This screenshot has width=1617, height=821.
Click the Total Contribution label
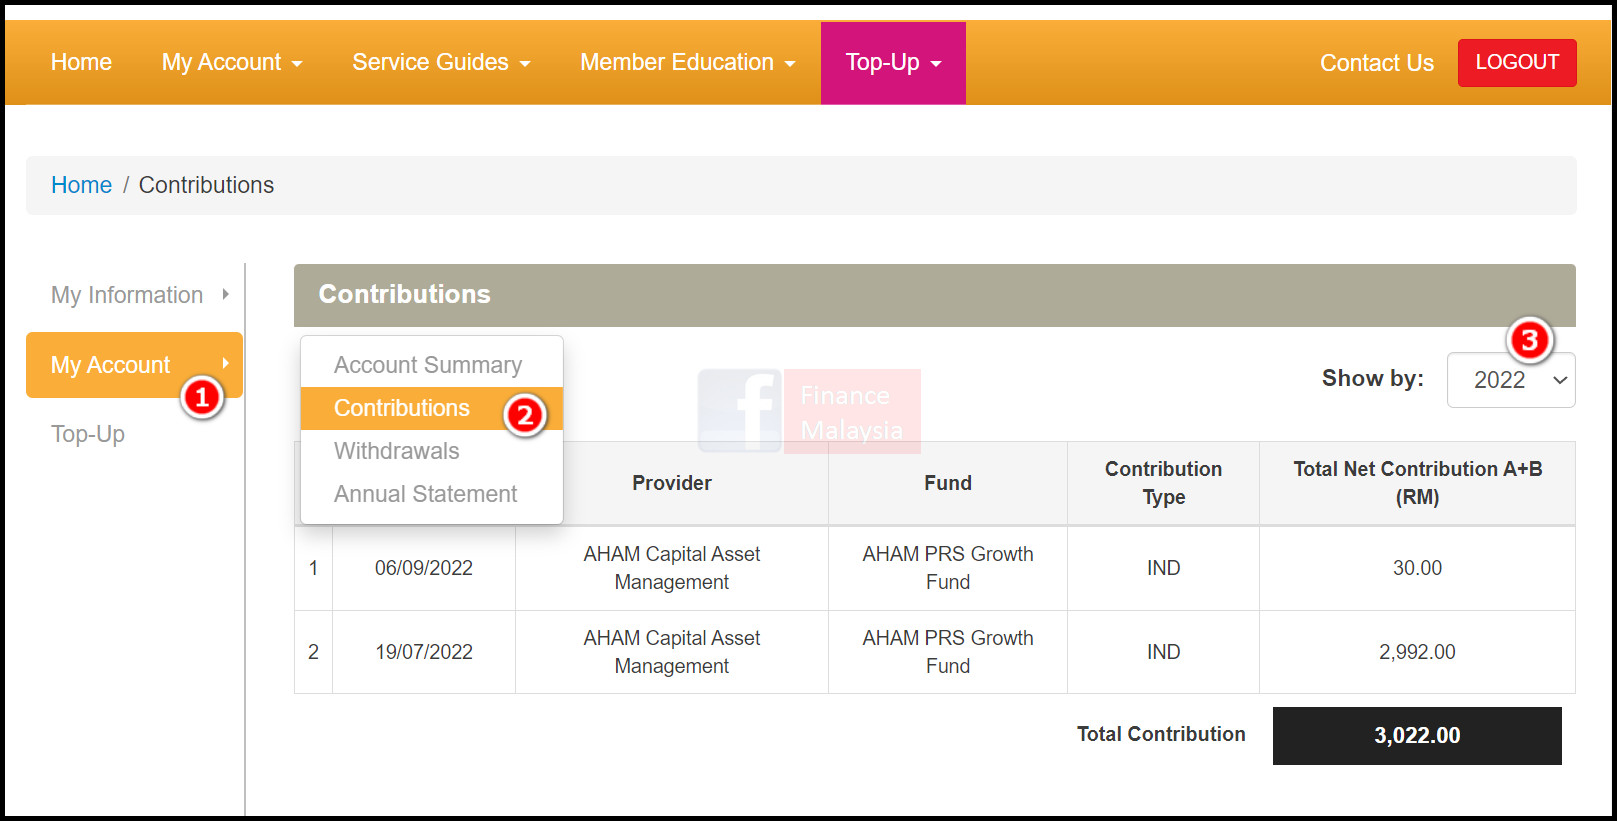tap(1161, 734)
